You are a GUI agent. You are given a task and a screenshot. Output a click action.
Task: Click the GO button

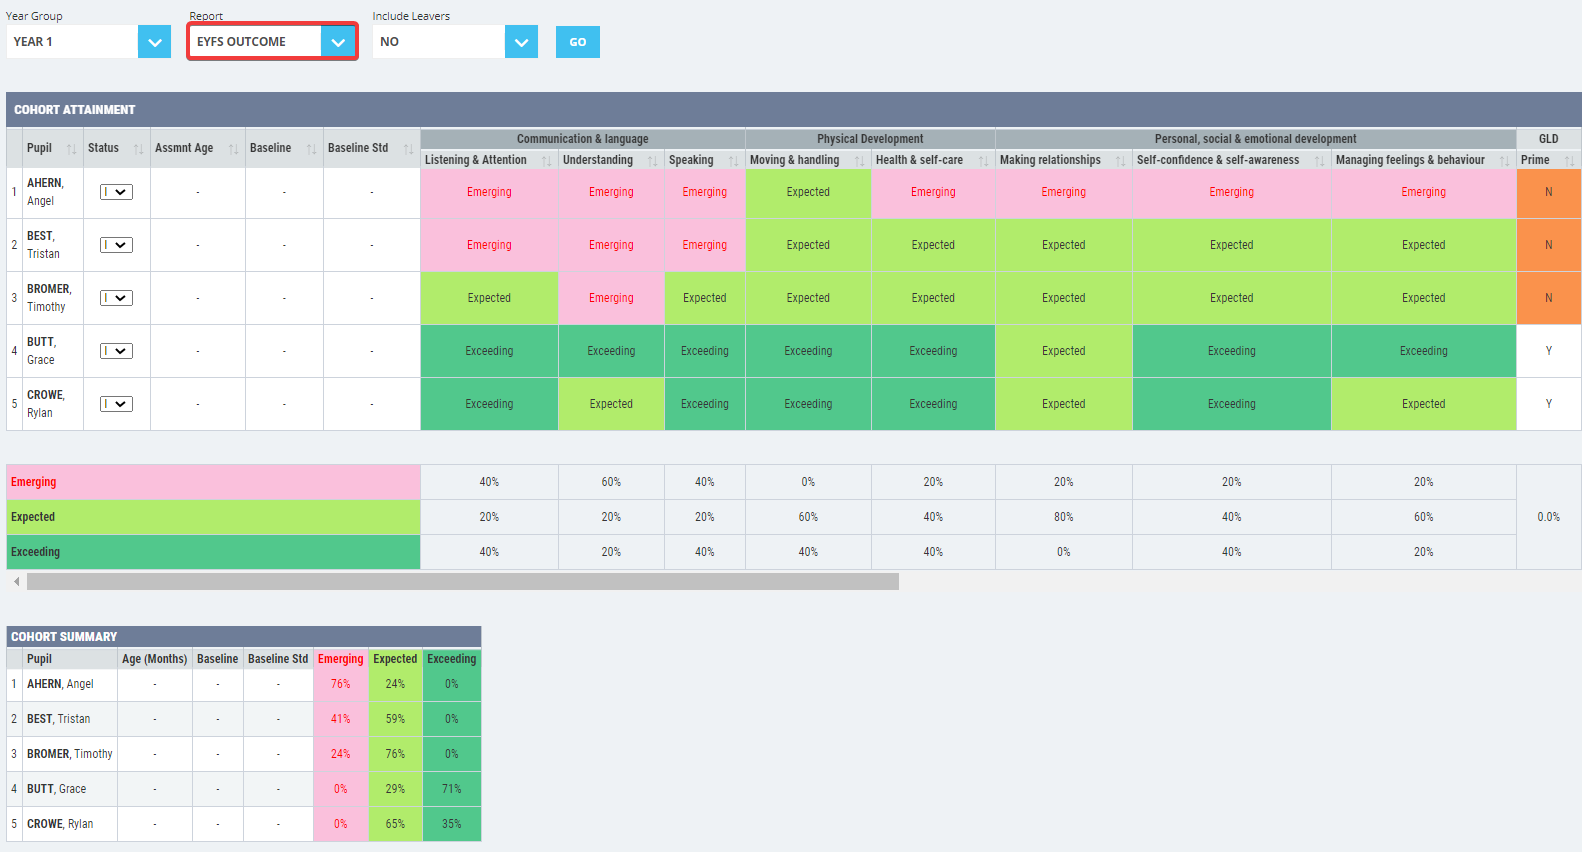[x=578, y=42]
